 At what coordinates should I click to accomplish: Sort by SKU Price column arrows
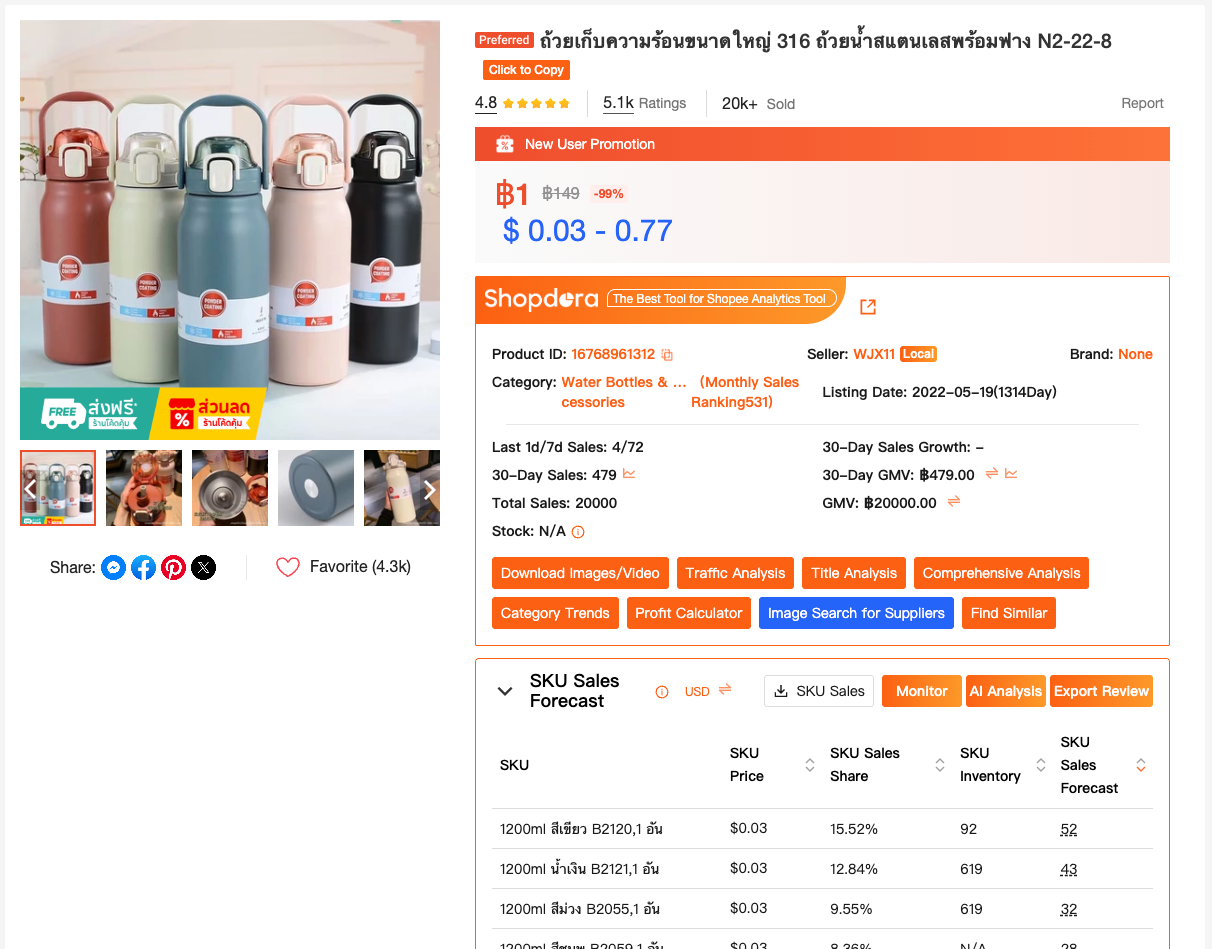click(810, 765)
